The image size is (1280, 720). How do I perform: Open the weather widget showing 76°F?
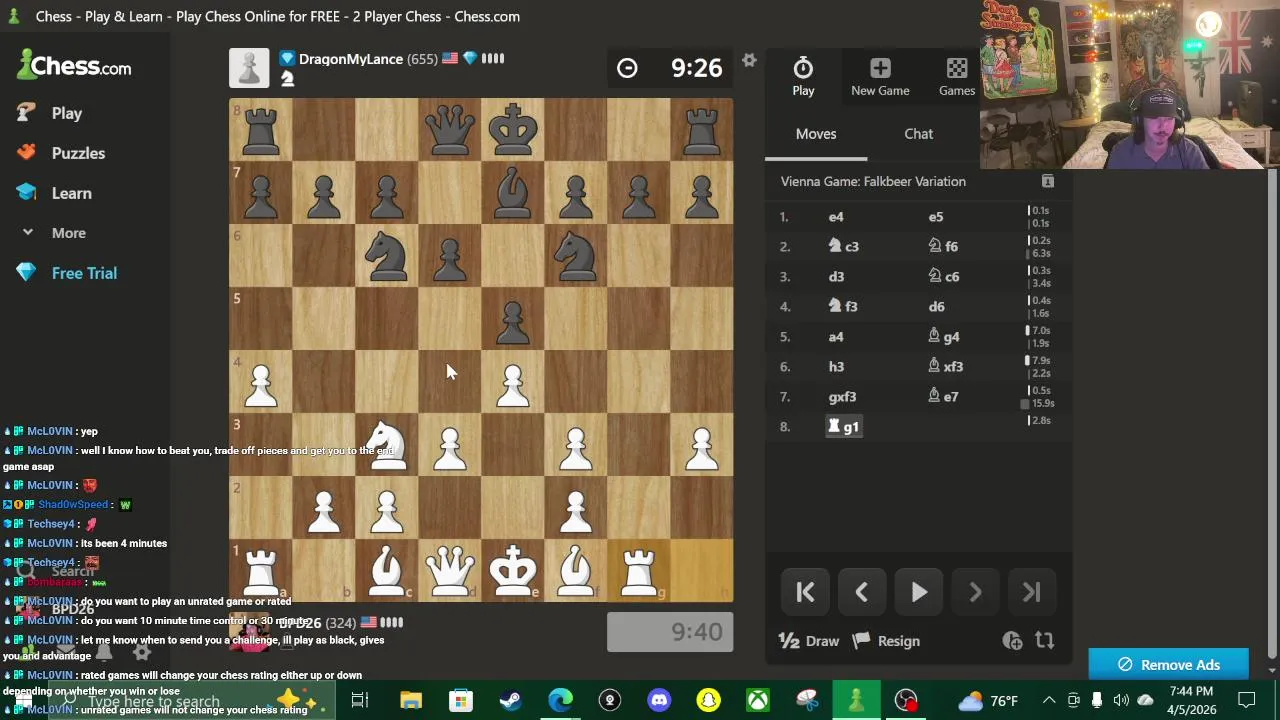pos(988,700)
